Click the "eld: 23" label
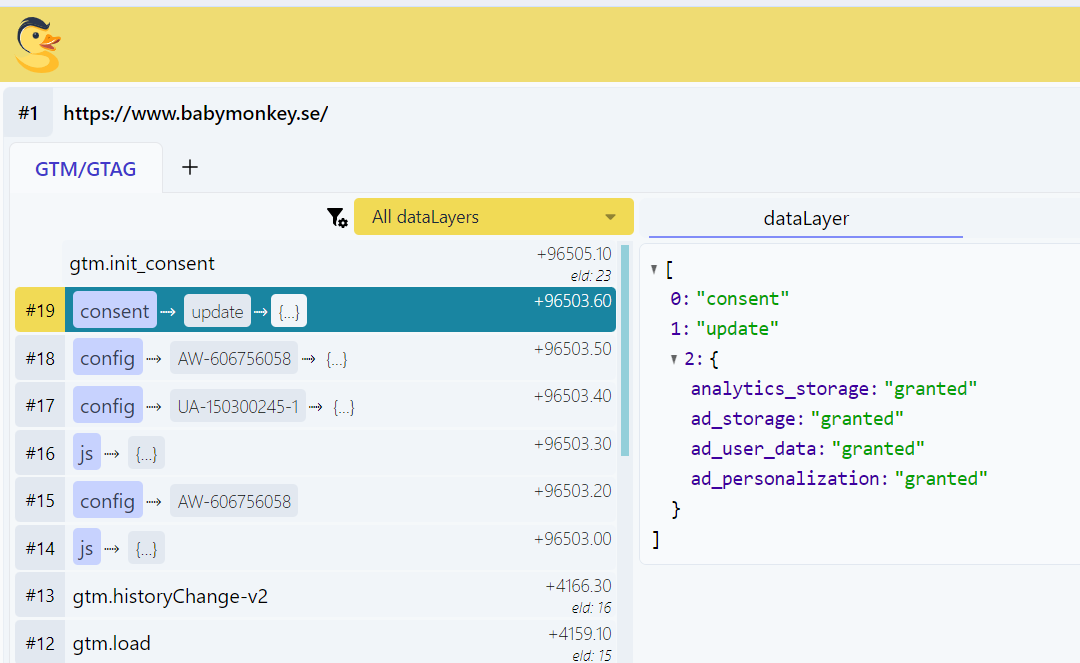This screenshot has height=663, width=1080. pyautogui.click(x=590, y=276)
